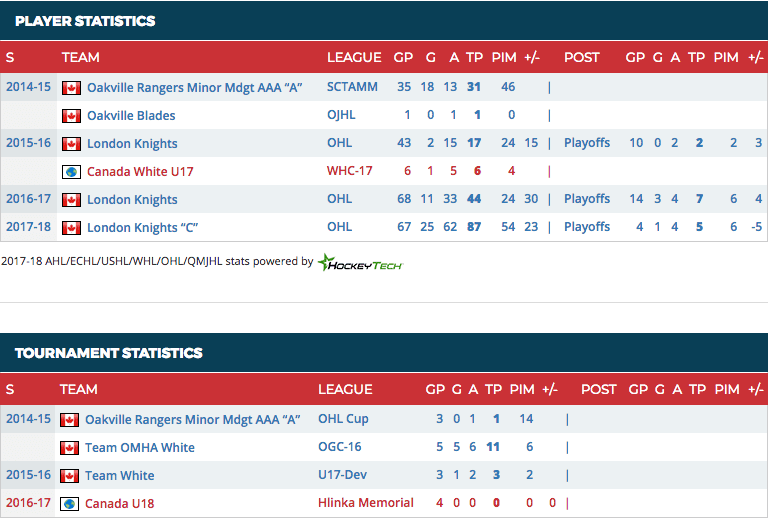Open the Oakville Blades team page
This screenshot has width=769, height=519.
point(131,116)
